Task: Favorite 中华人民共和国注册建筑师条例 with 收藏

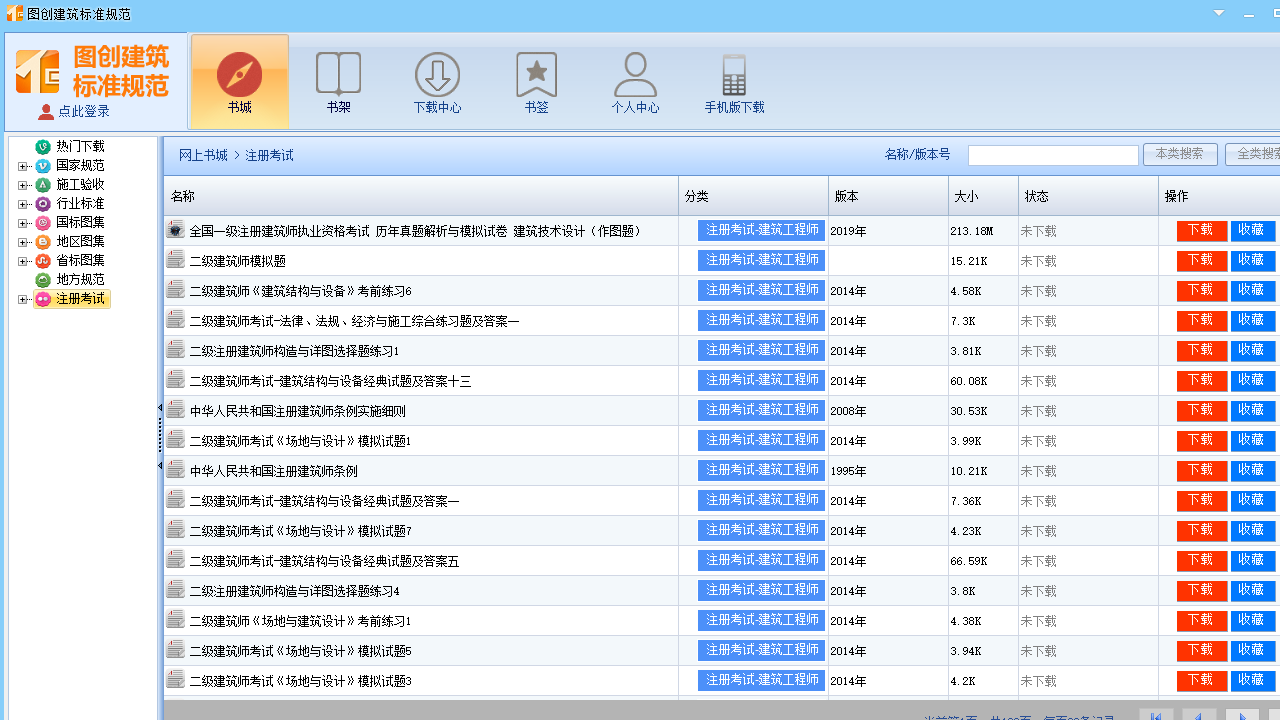Action: [x=1252, y=470]
